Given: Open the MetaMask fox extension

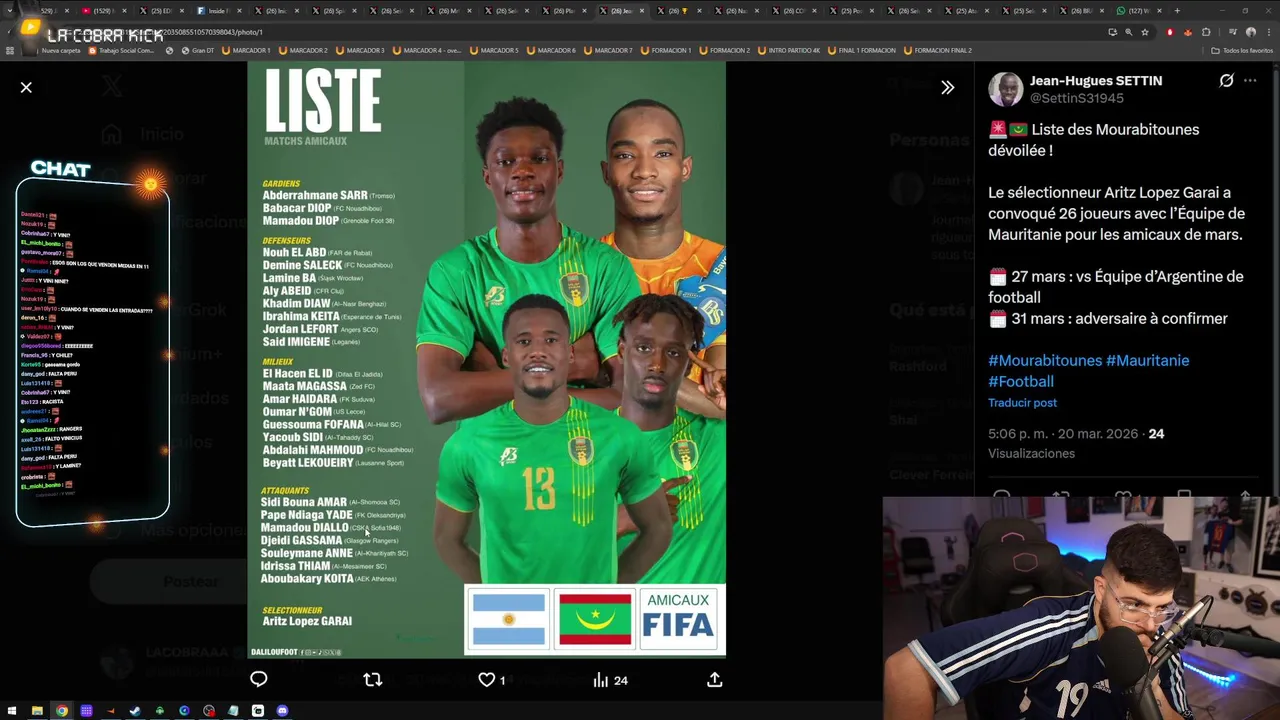Looking at the screenshot, I should (1188, 32).
